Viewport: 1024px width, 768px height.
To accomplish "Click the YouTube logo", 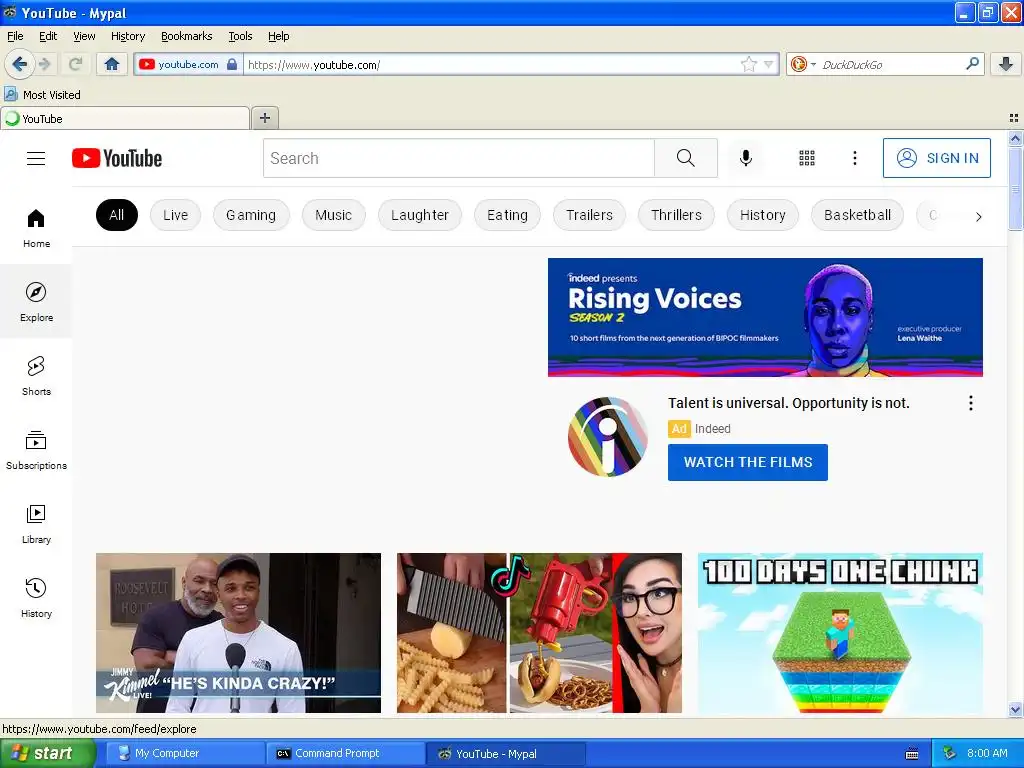I will pyautogui.click(x=117, y=158).
